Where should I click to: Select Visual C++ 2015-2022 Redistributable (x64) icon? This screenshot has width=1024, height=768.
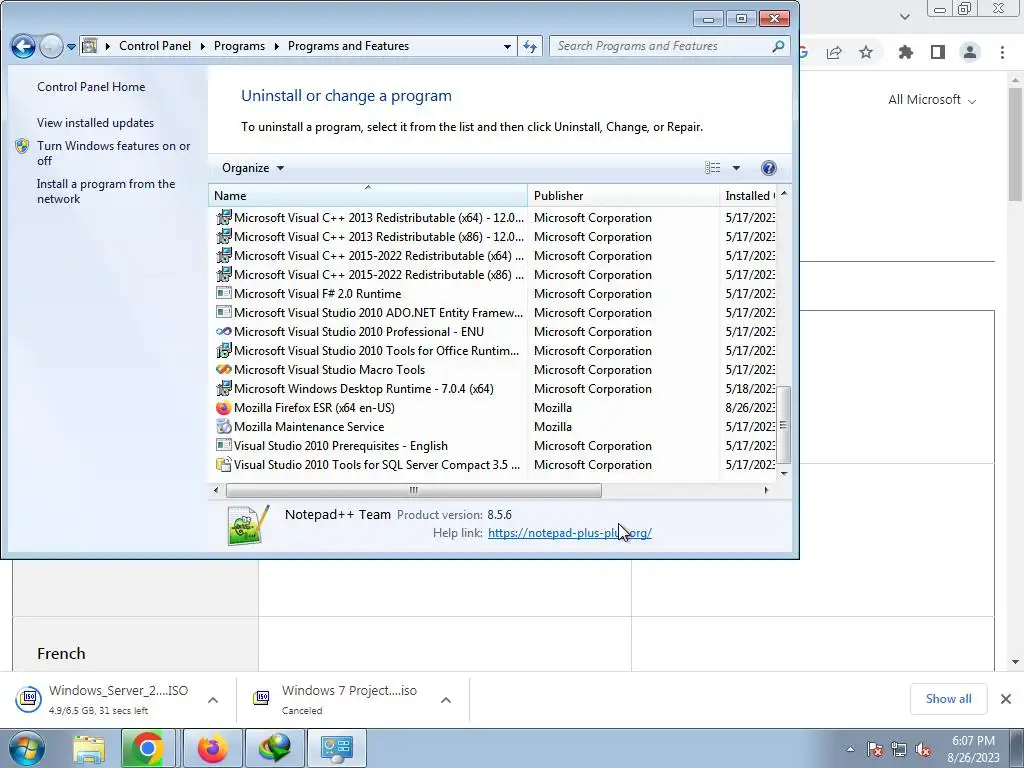point(223,255)
